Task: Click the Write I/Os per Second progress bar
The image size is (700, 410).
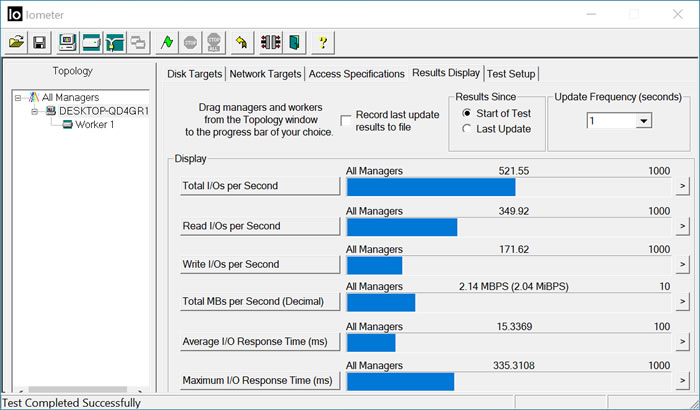Action: 509,266
